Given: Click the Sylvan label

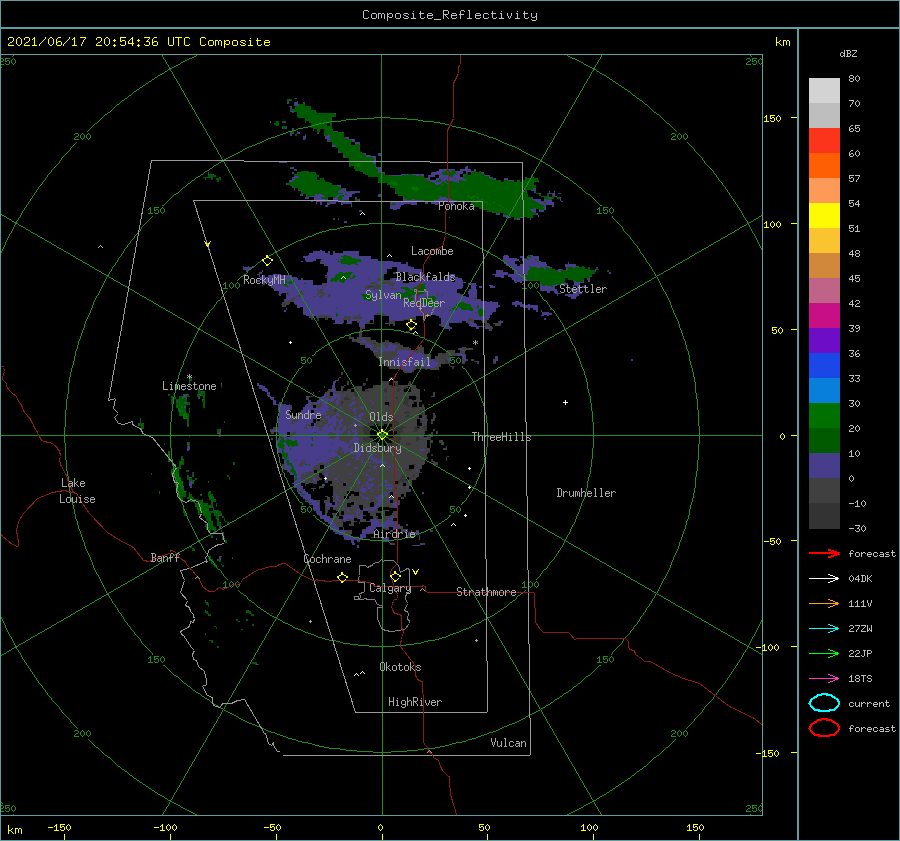Looking at the screenshot, I should pos(383,295).
